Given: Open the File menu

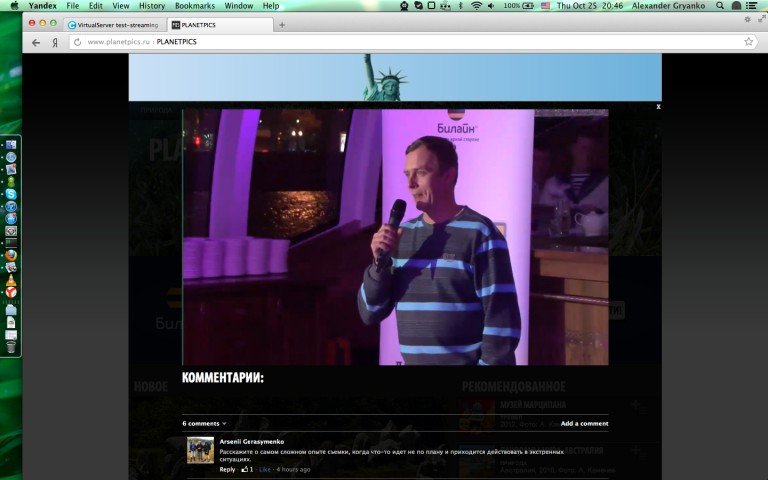Looking at the screenshot, I should [72, 6].
